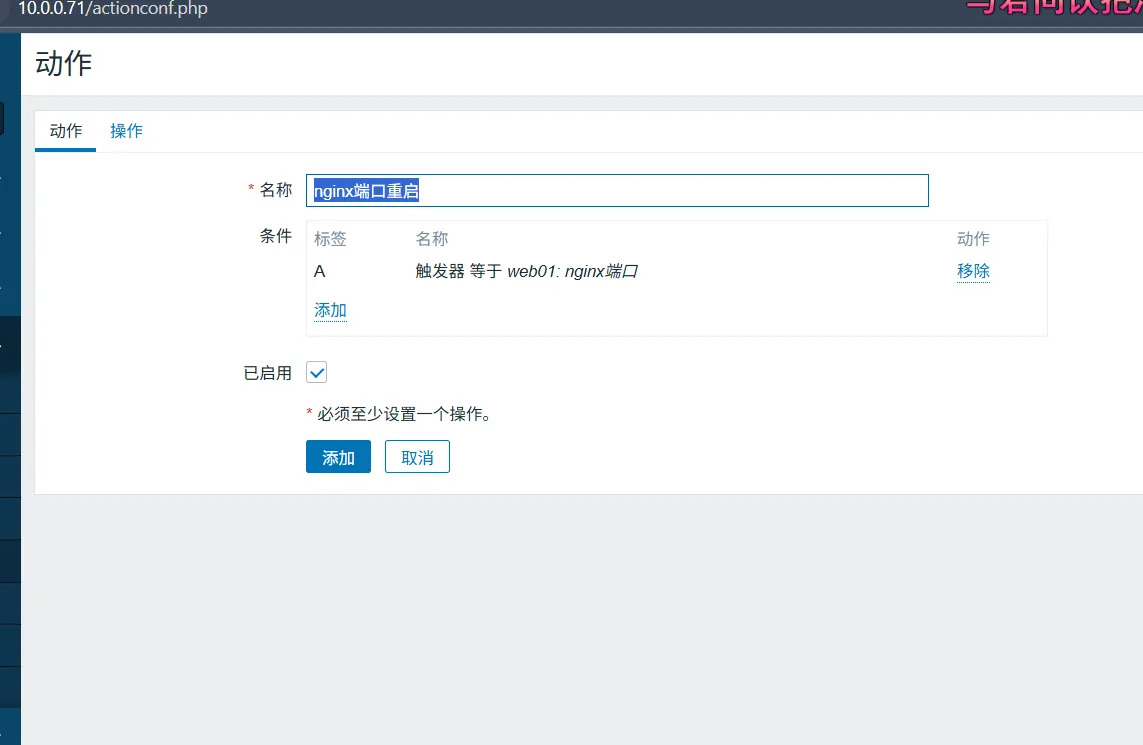
Task: Click the browser address bar URL actionconf.php
Action: click(112, 9)
